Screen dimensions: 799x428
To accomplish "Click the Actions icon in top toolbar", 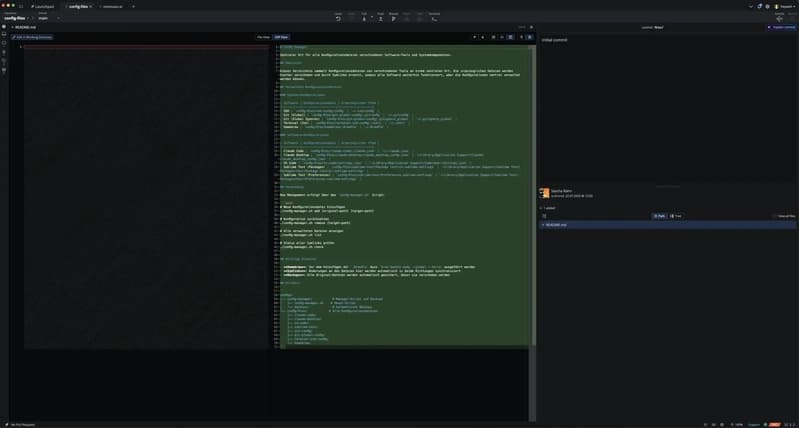I will coord(779,18).
